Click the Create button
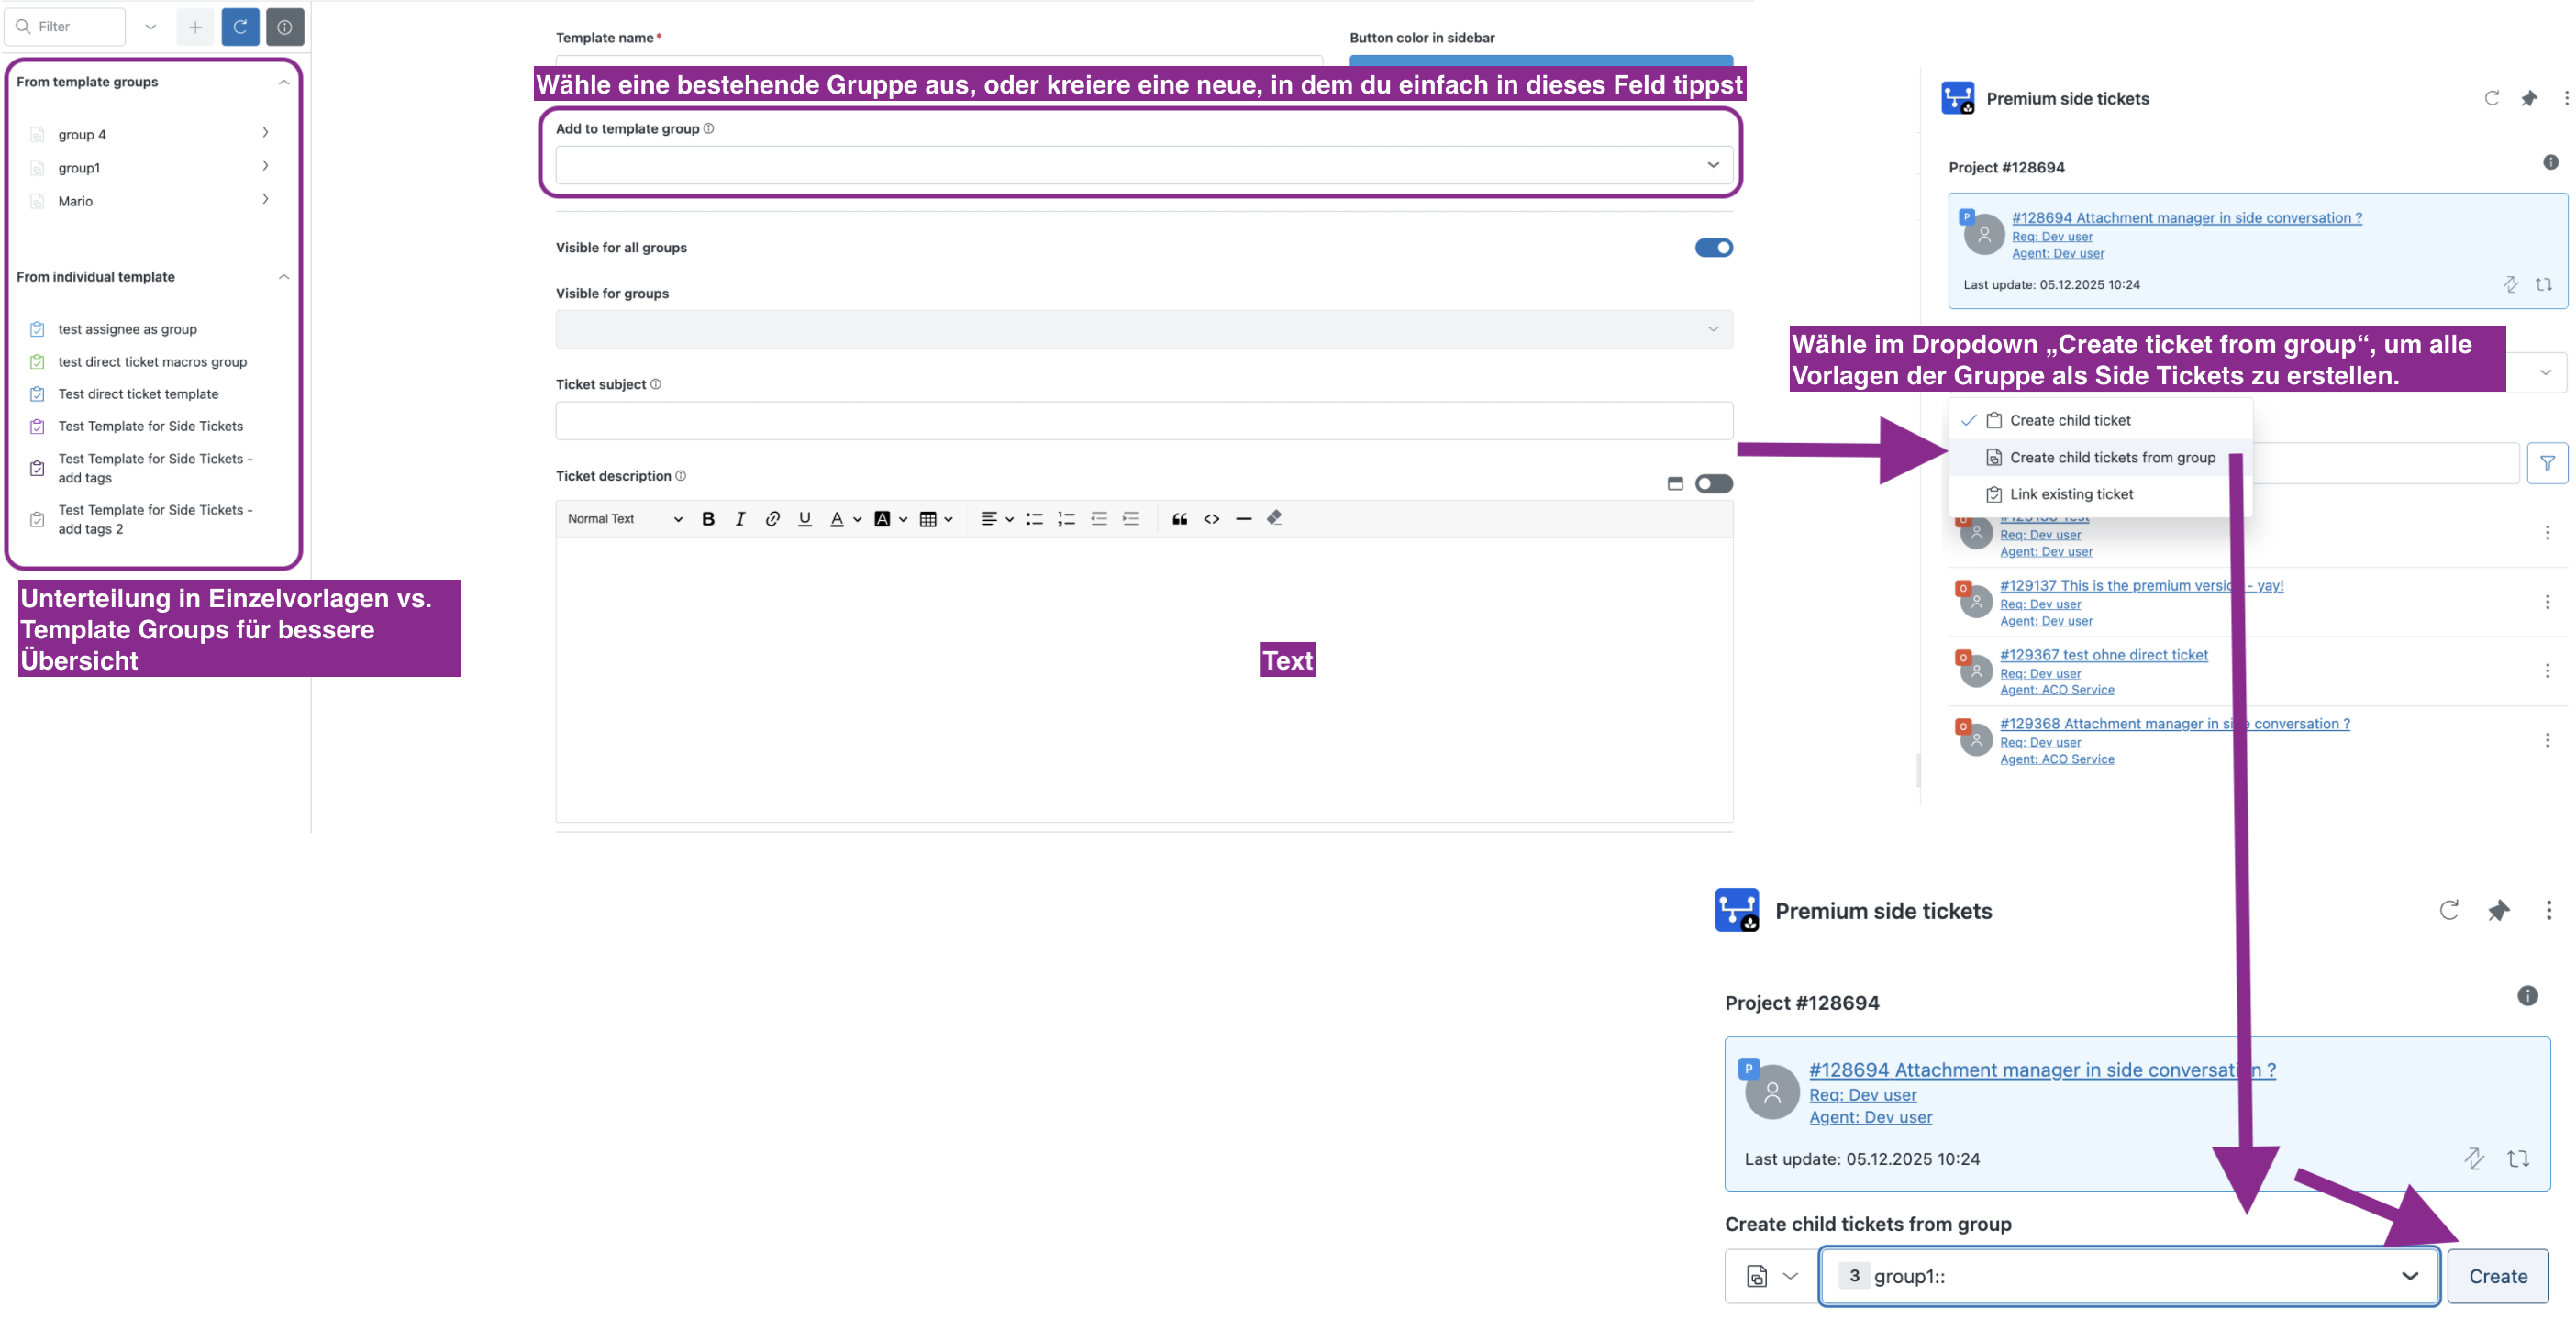 coord(2497,1275)
